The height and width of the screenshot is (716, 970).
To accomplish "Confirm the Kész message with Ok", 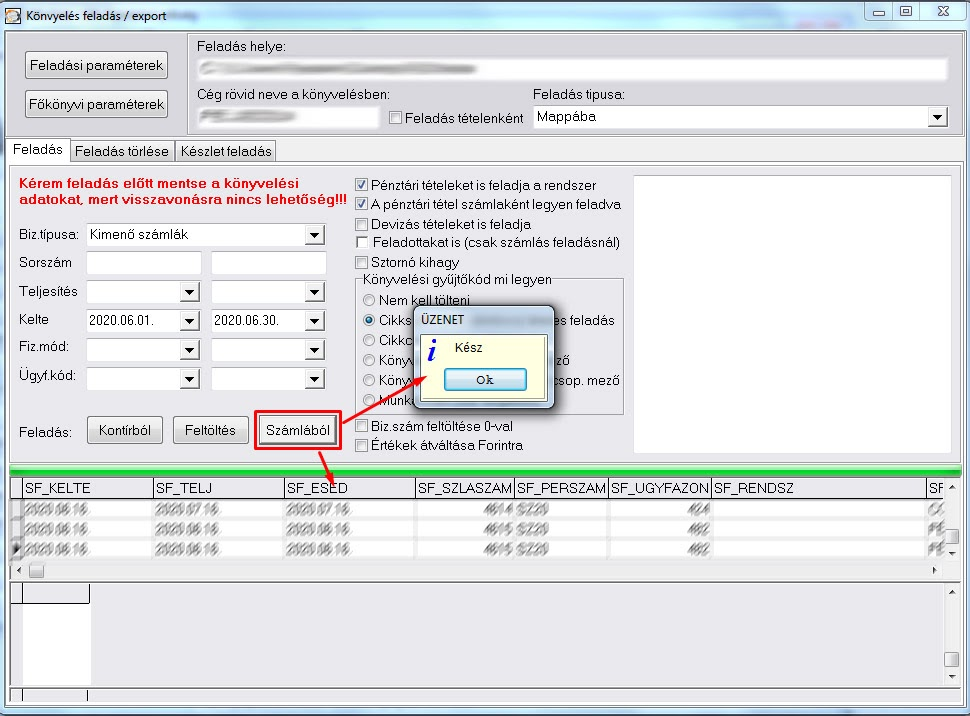I will coord(485,380).
